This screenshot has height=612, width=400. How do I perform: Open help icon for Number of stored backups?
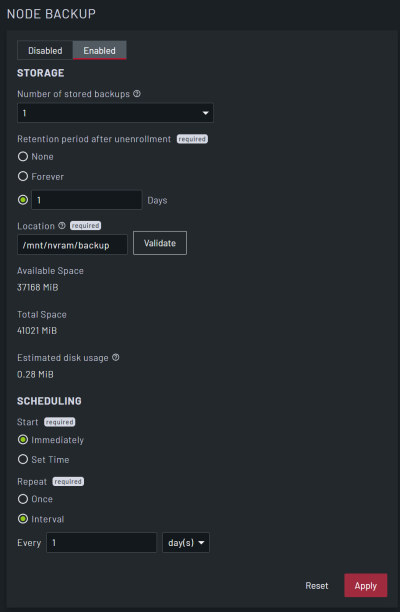[137, 94]
